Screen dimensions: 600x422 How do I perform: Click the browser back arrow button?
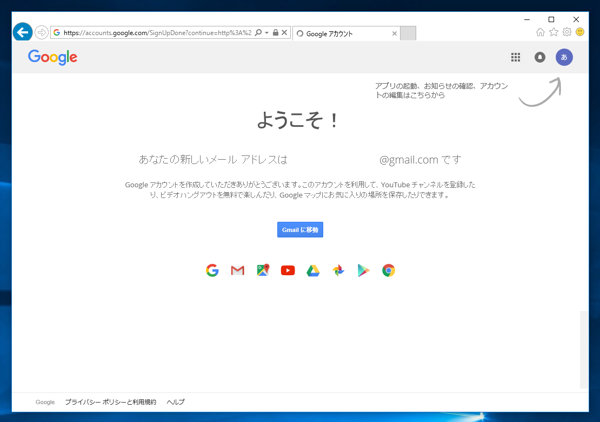23,32
